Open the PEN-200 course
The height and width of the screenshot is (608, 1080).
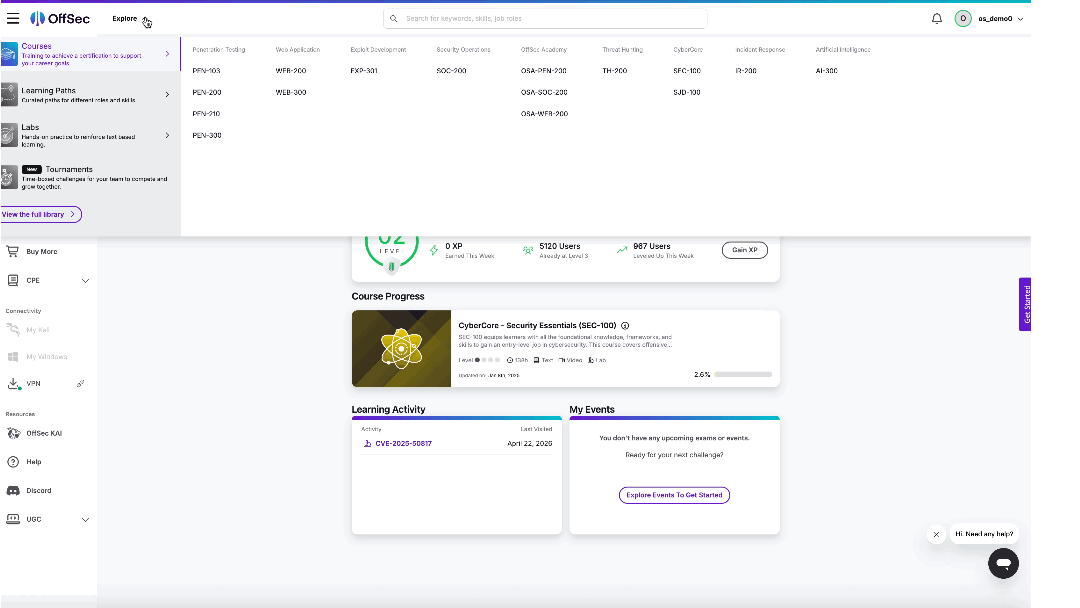click(x=207, y=92)
